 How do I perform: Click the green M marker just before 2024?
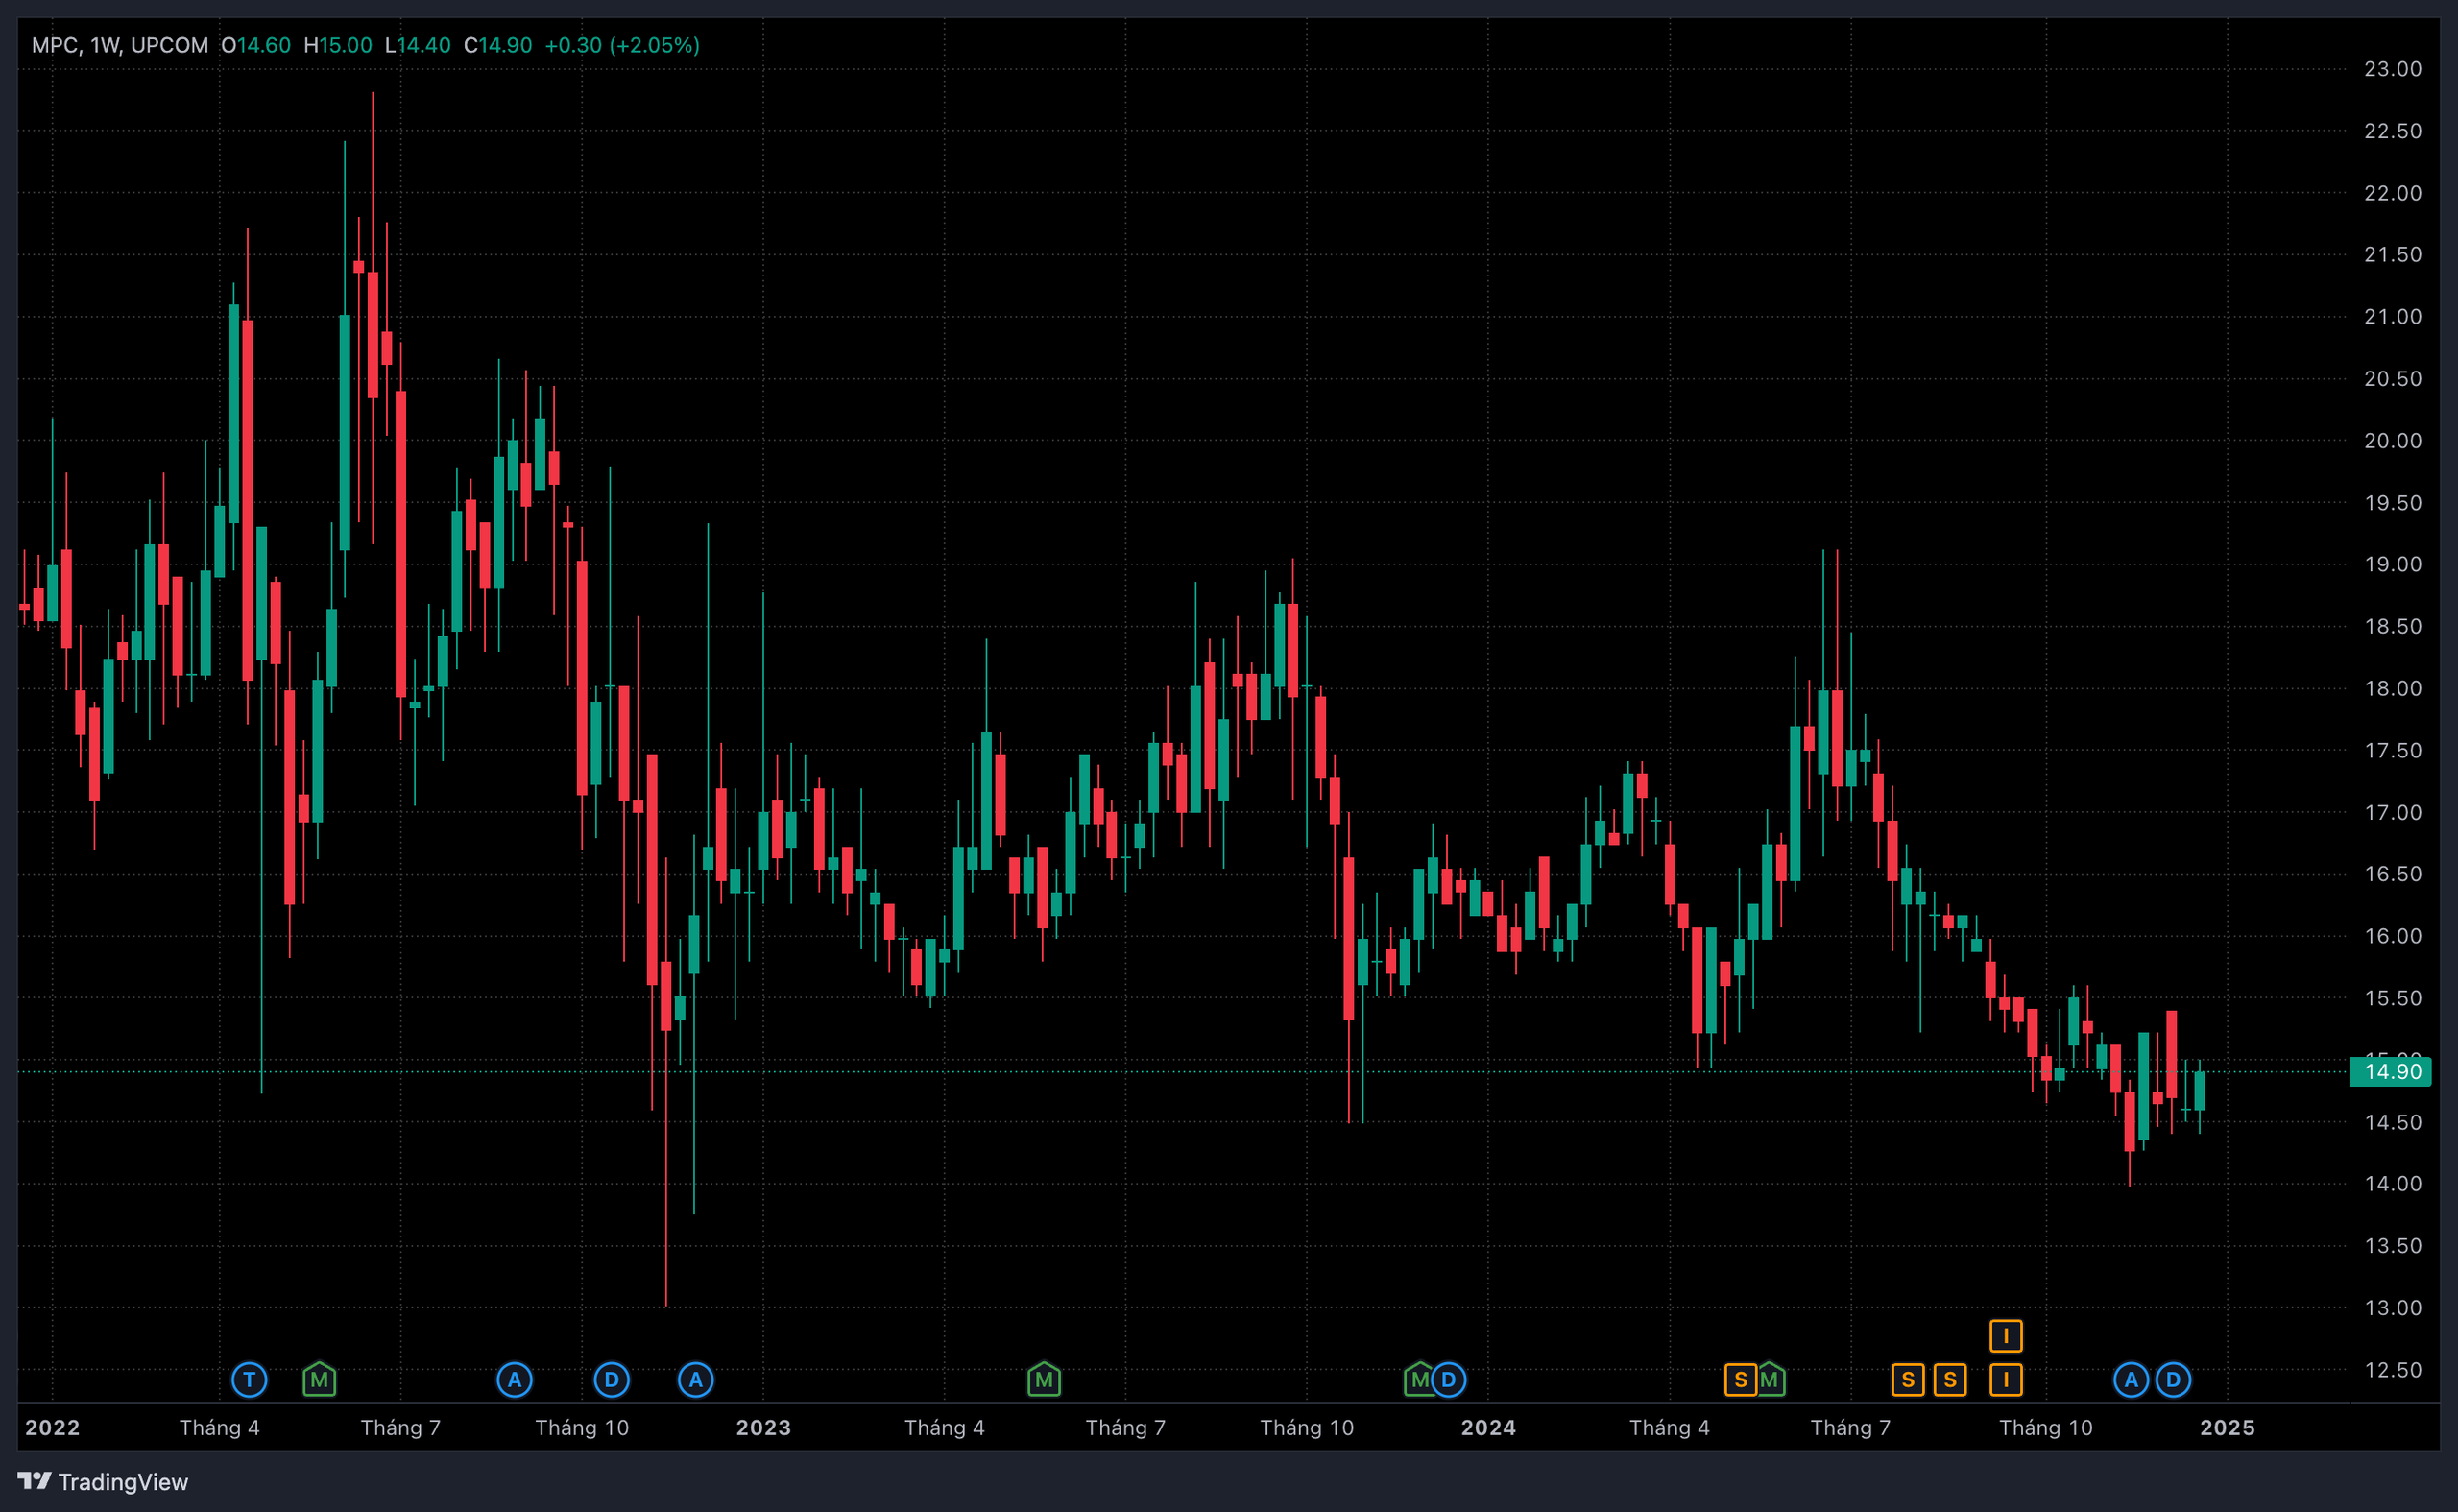click(1418, 1380)
